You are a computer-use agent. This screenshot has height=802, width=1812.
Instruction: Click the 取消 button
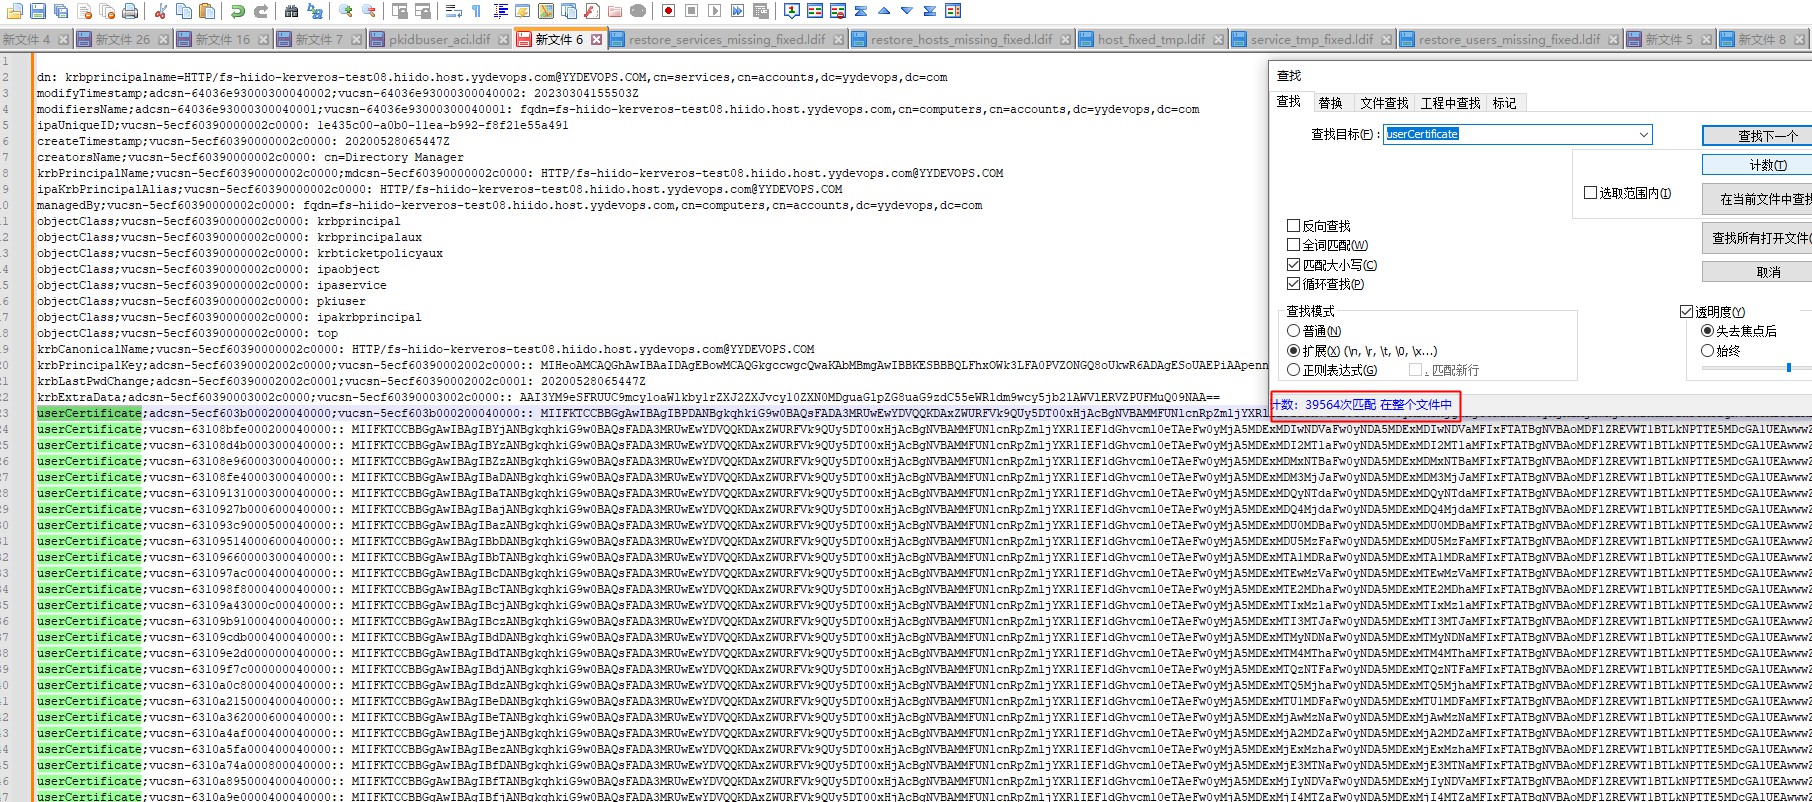[1766, 272]
